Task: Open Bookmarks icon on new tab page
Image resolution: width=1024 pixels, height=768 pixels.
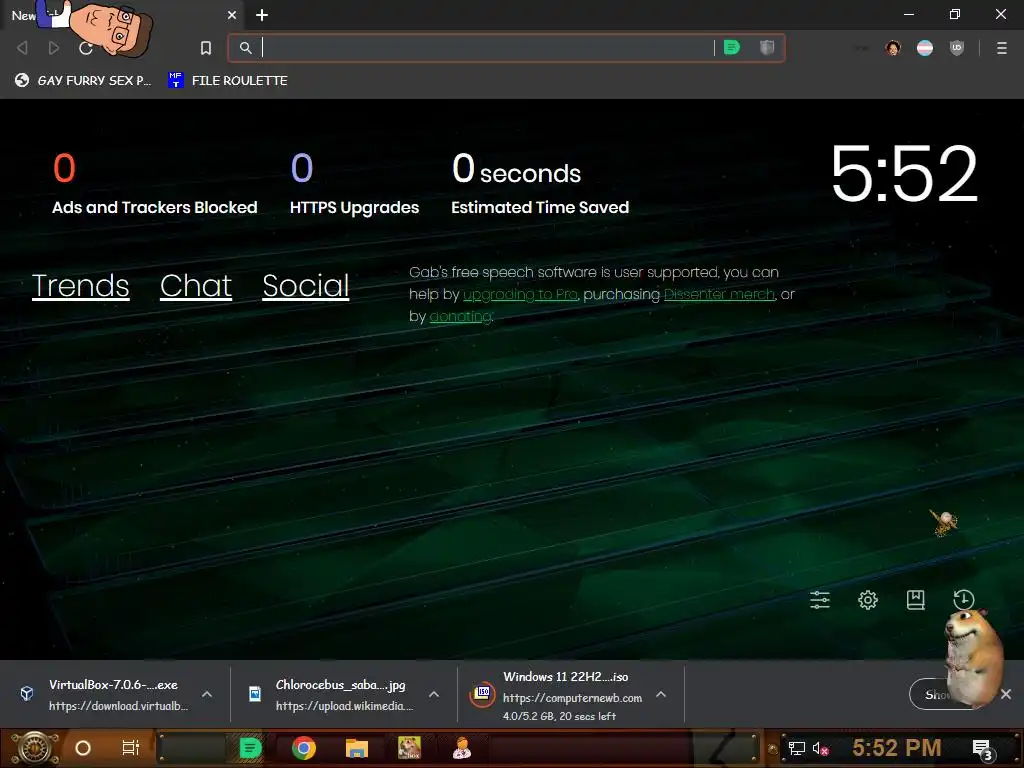Action: tap(916, 600)
